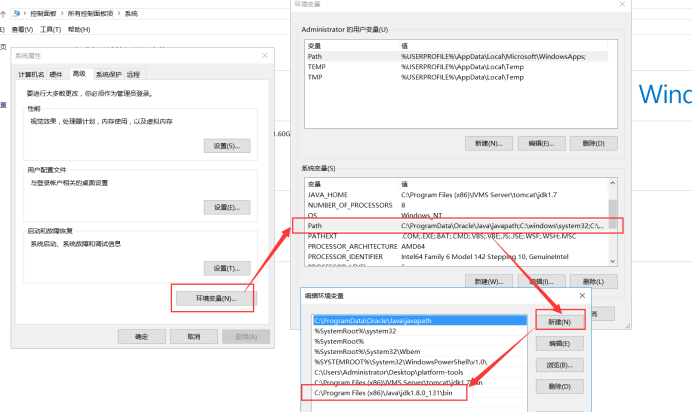This screenshot has width=692, height=413.
Task: Click the startup and recovery 设置(T)... button
Action: coord(227,268)
